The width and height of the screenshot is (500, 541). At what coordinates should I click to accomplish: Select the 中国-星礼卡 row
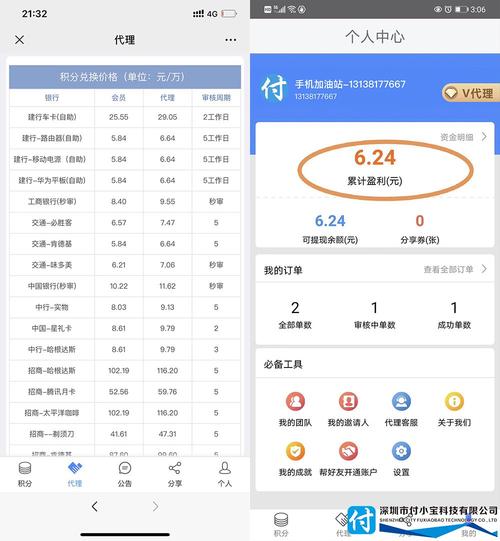coord(125,328)
